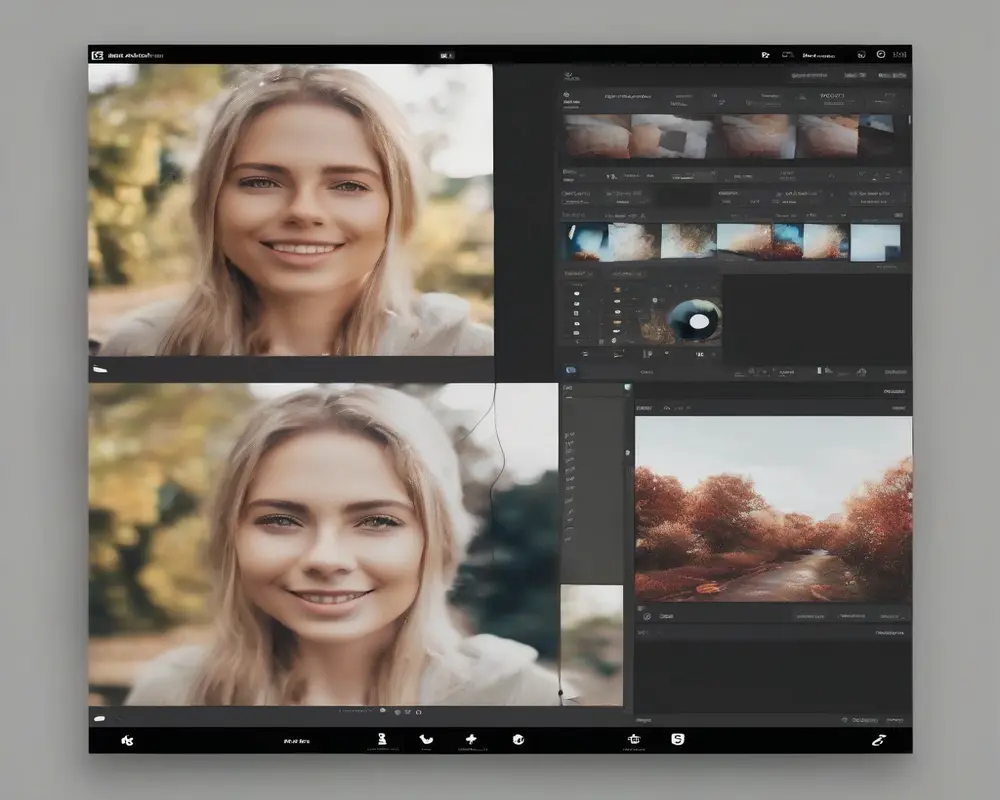The image size is (1000, 800).
Task: Select the cube icon in the bottom toolbar
Action: [x=518, y=739]
